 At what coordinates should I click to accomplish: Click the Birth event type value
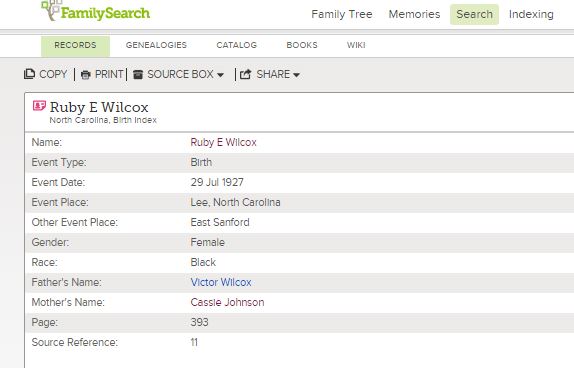[x=201, y=162]
